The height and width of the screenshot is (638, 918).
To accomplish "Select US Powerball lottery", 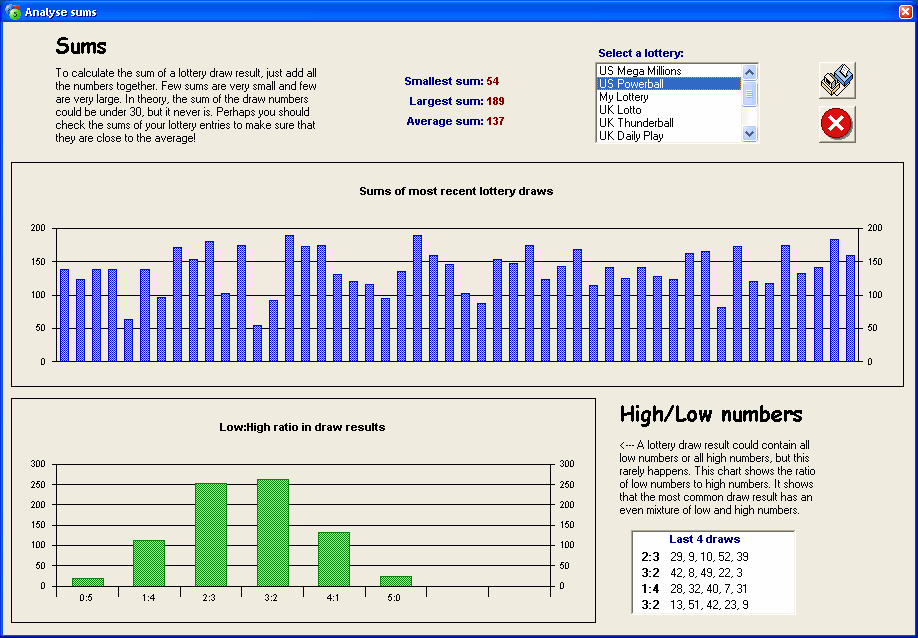I will click(x=640, y=84).
